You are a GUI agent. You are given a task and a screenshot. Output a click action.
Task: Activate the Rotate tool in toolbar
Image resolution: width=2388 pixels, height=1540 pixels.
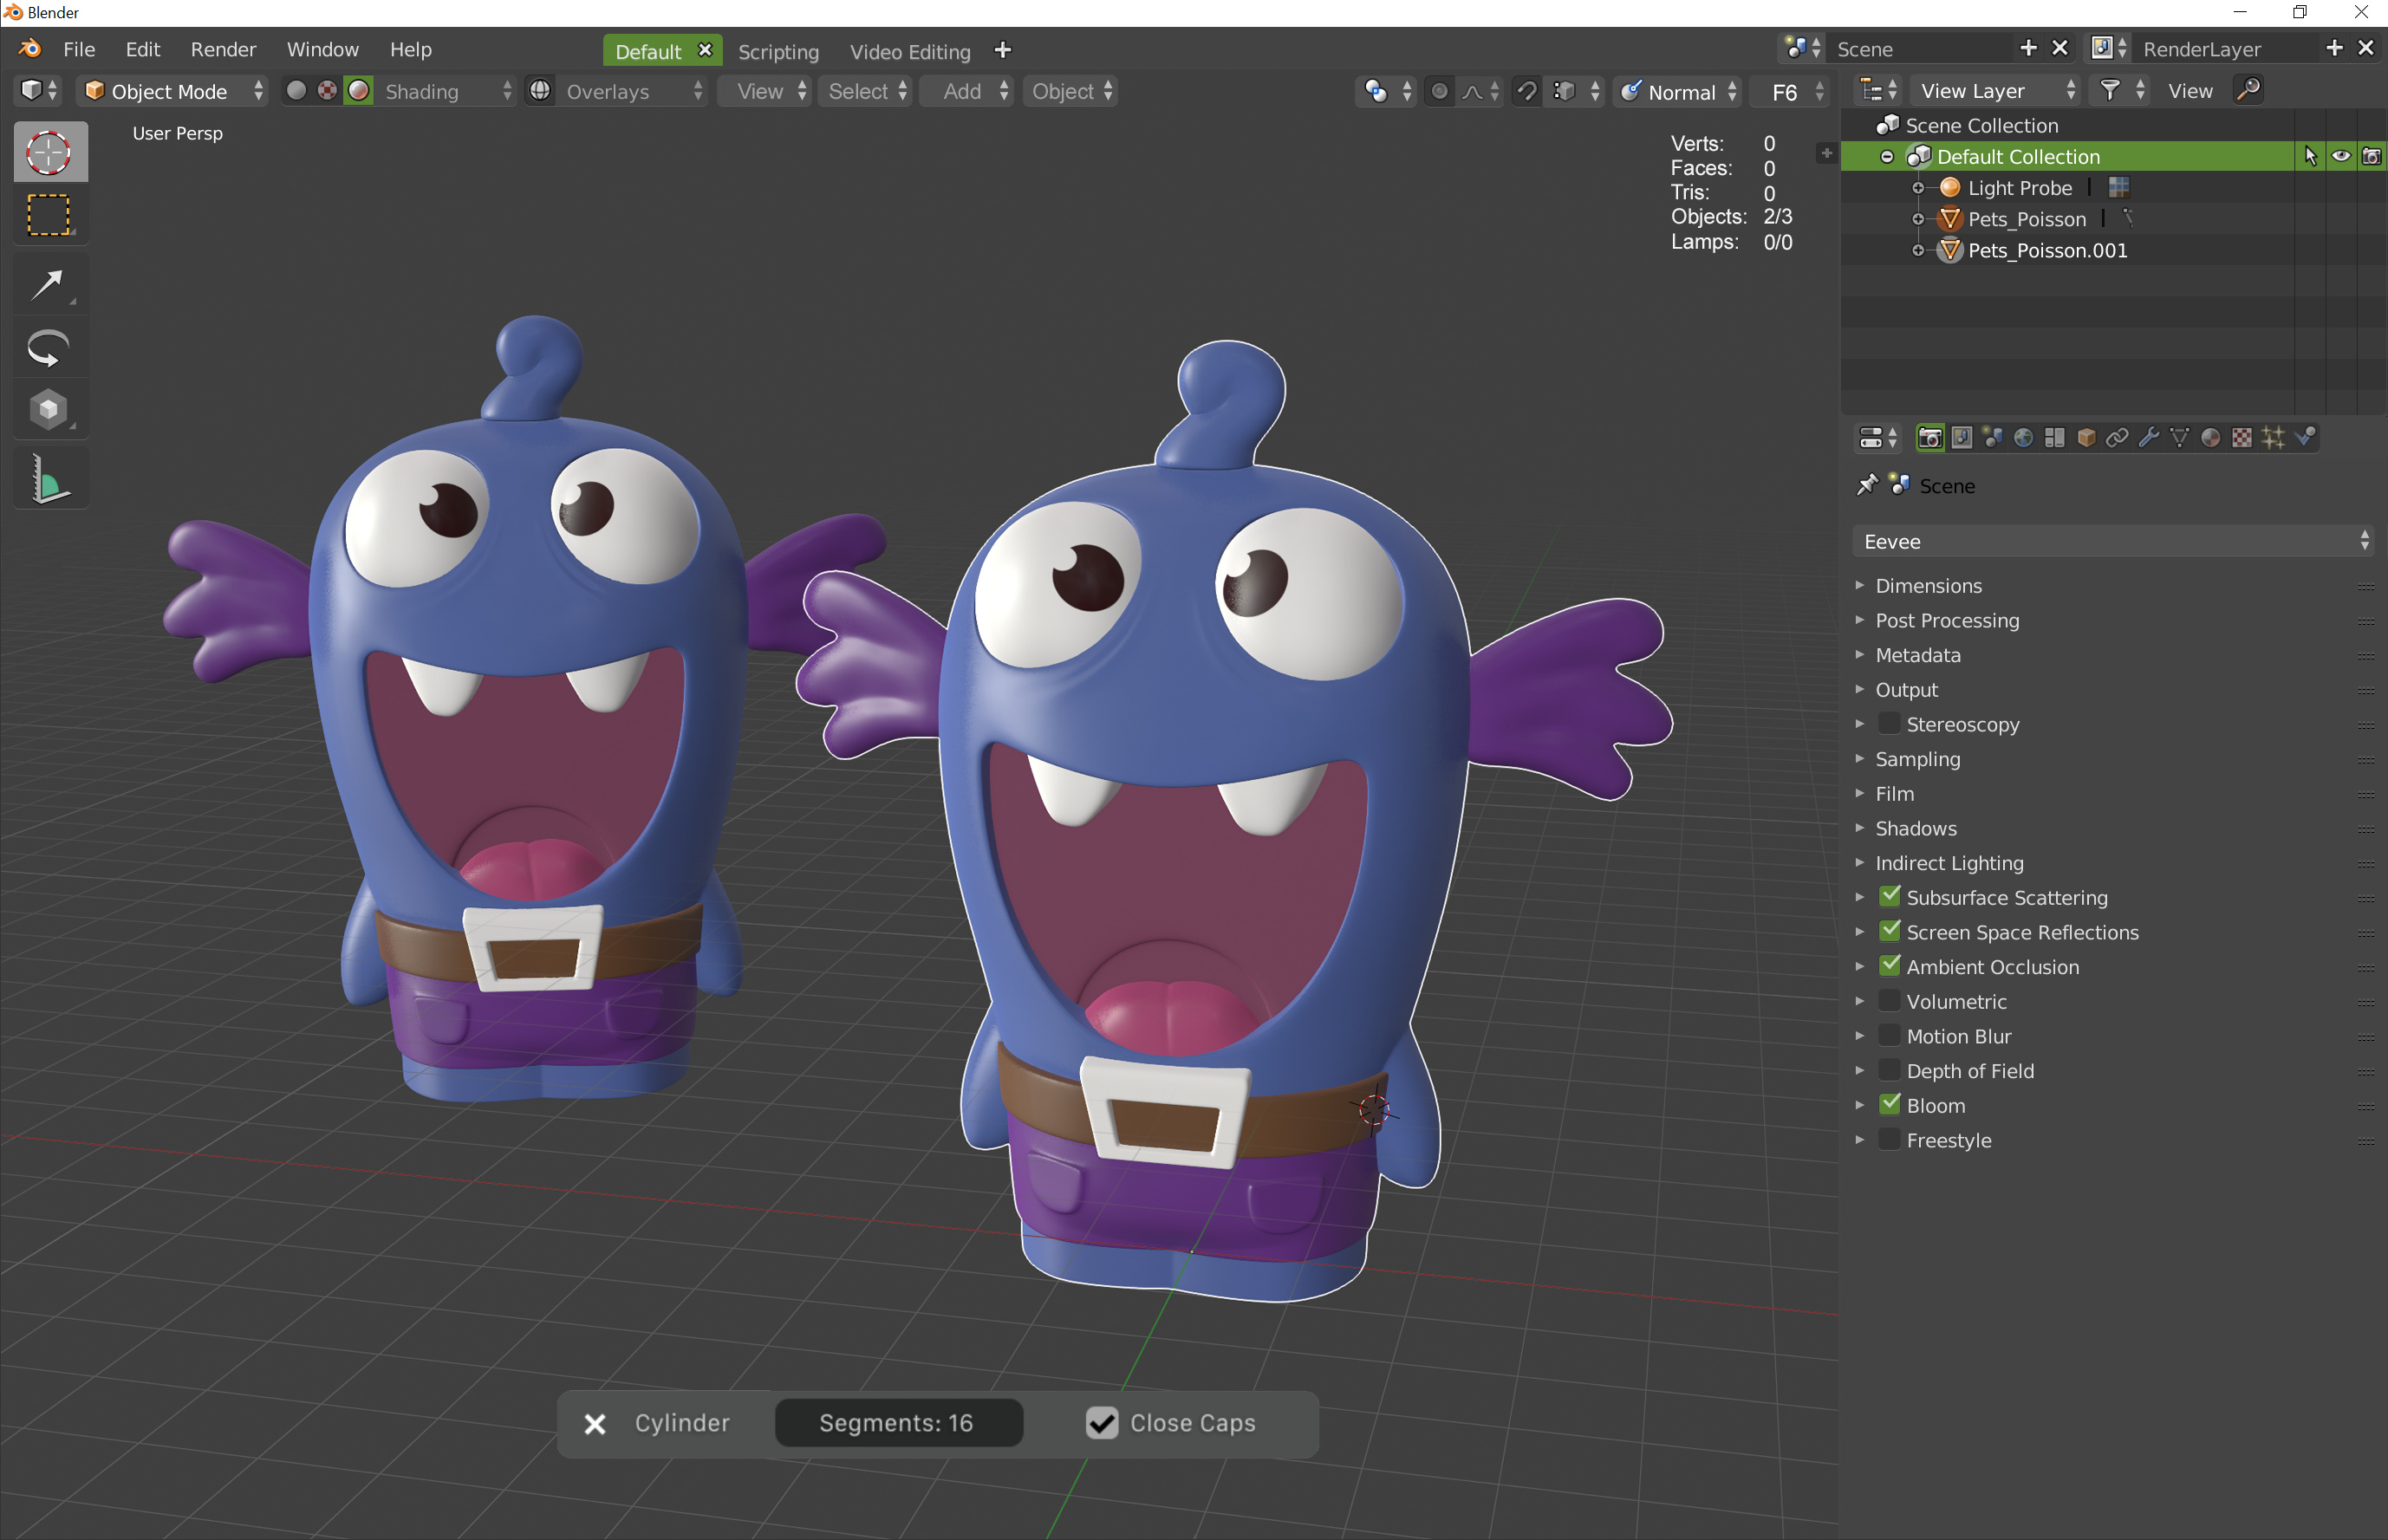[49, 348]
